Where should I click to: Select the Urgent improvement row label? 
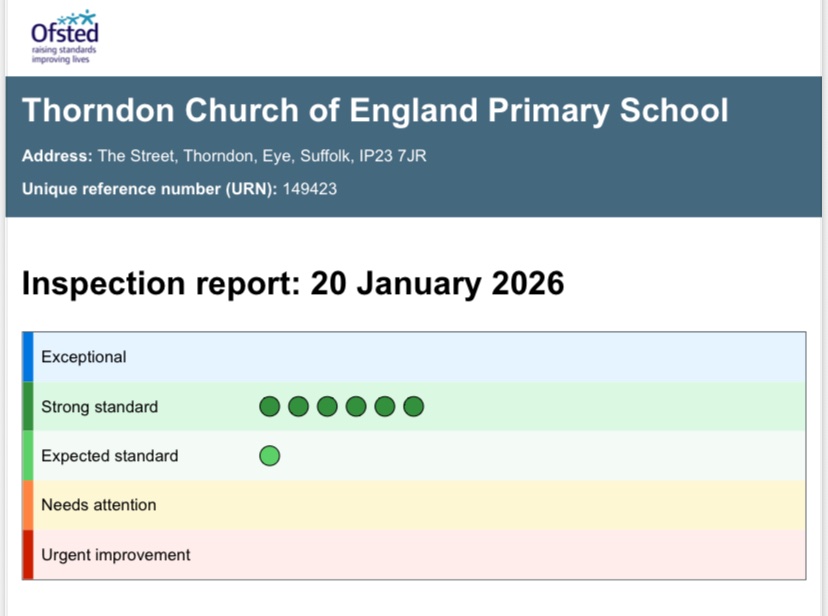coord(115,555)
